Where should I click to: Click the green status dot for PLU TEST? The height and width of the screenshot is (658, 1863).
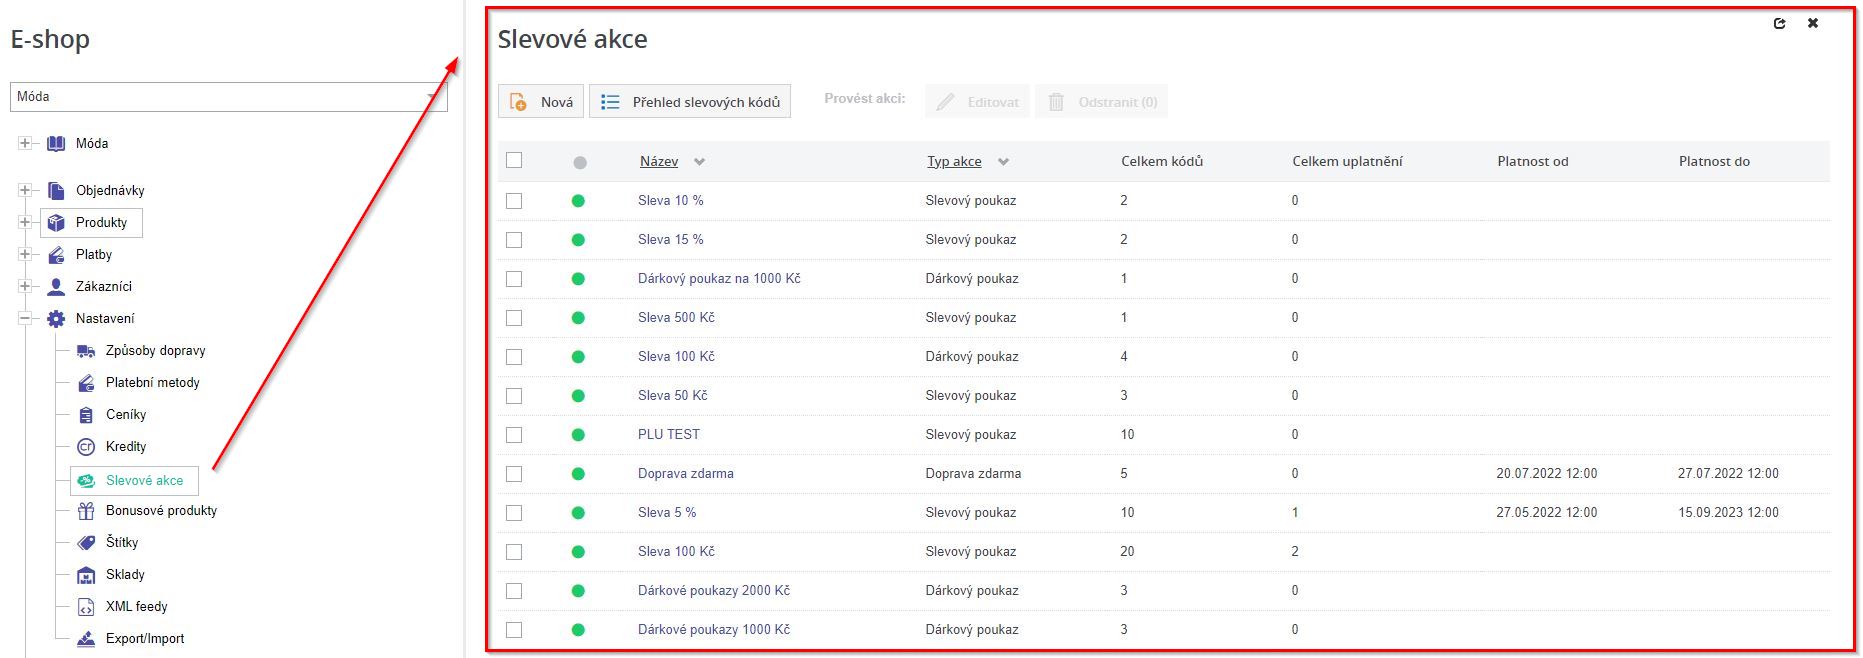click(578, 435)
